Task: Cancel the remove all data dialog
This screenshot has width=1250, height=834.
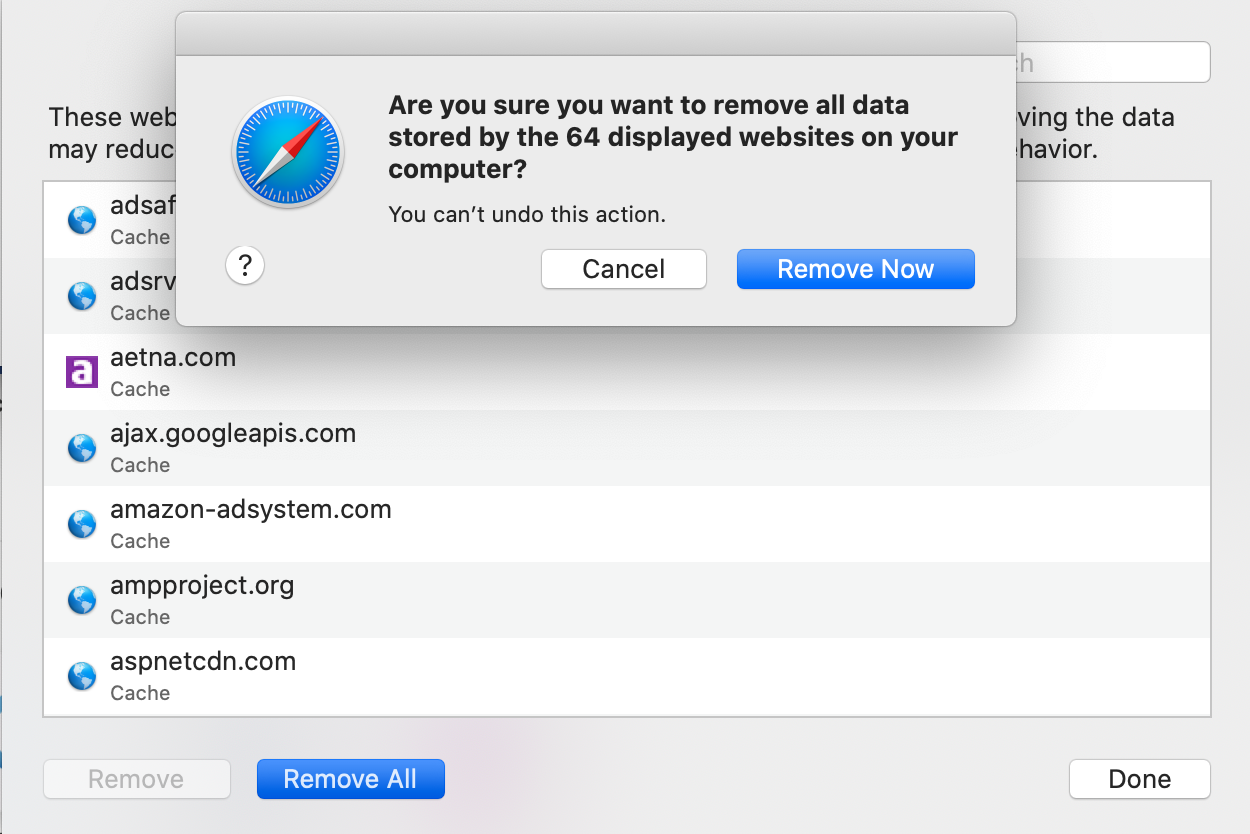Action: pos(624,269)
